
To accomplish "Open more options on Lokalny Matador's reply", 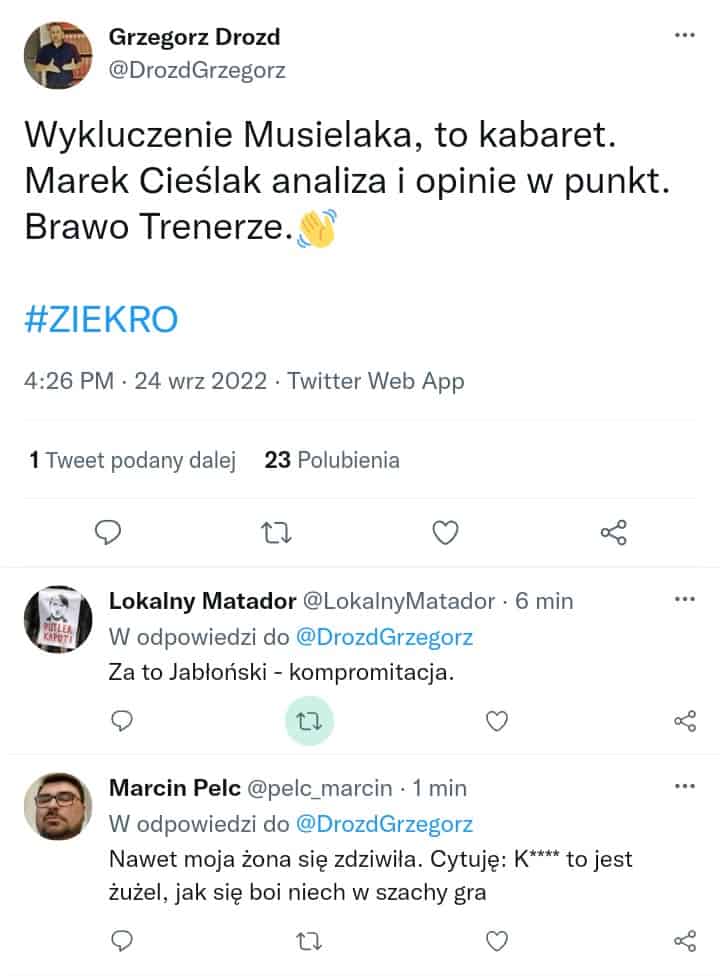I will 685,599.
